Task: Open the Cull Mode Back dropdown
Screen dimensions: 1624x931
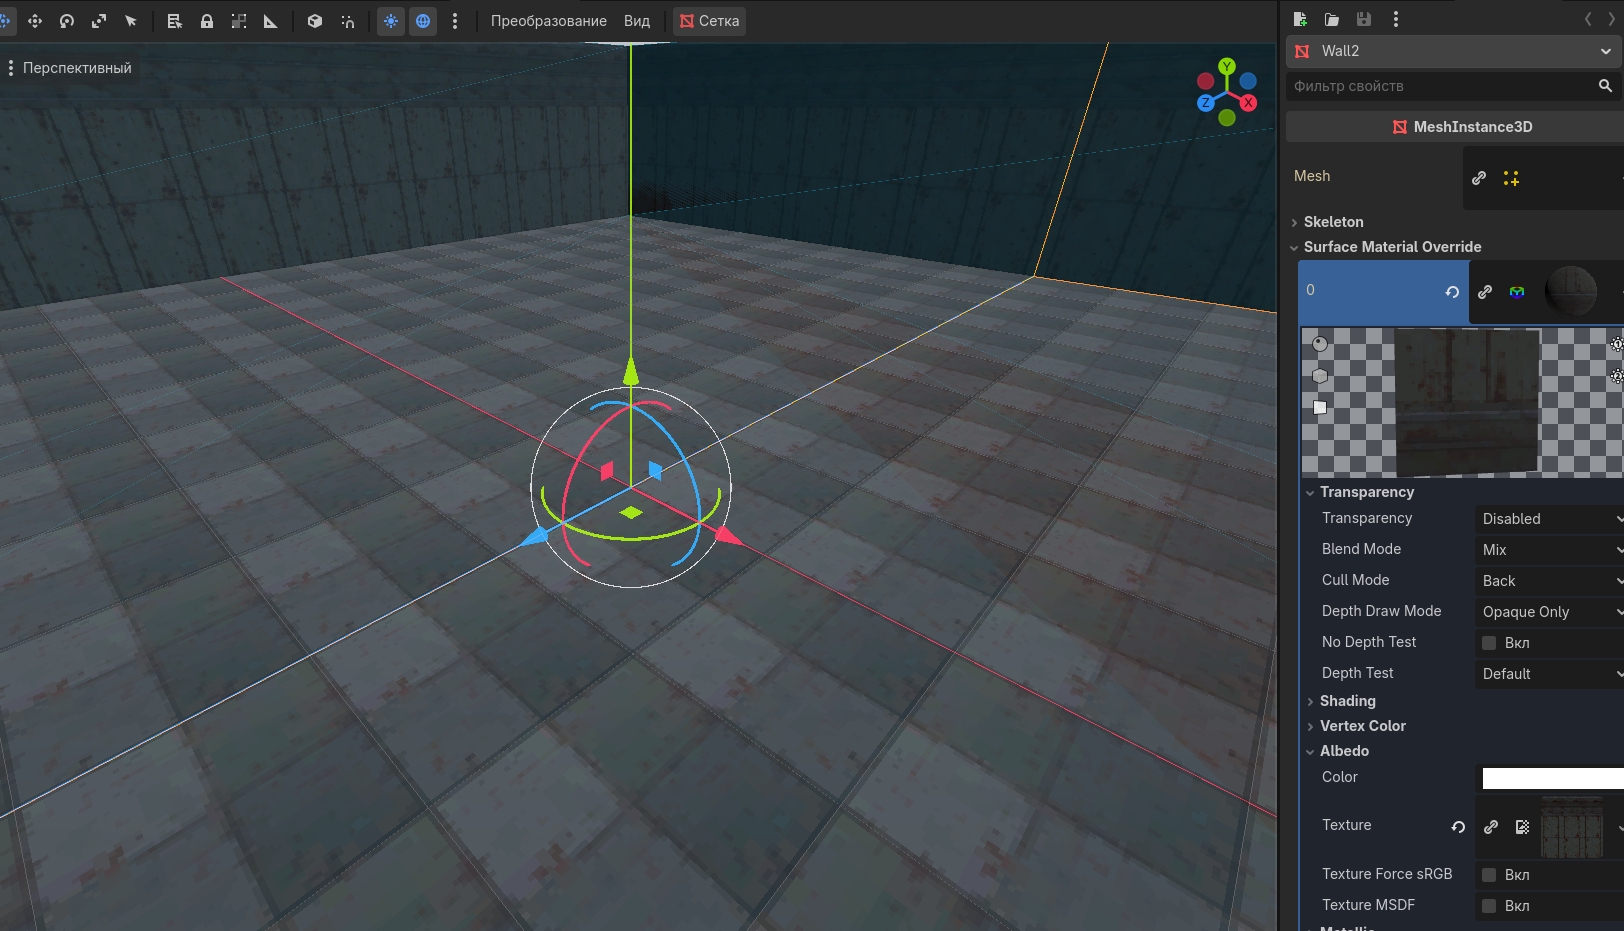Action: (x=1549, y=581)
